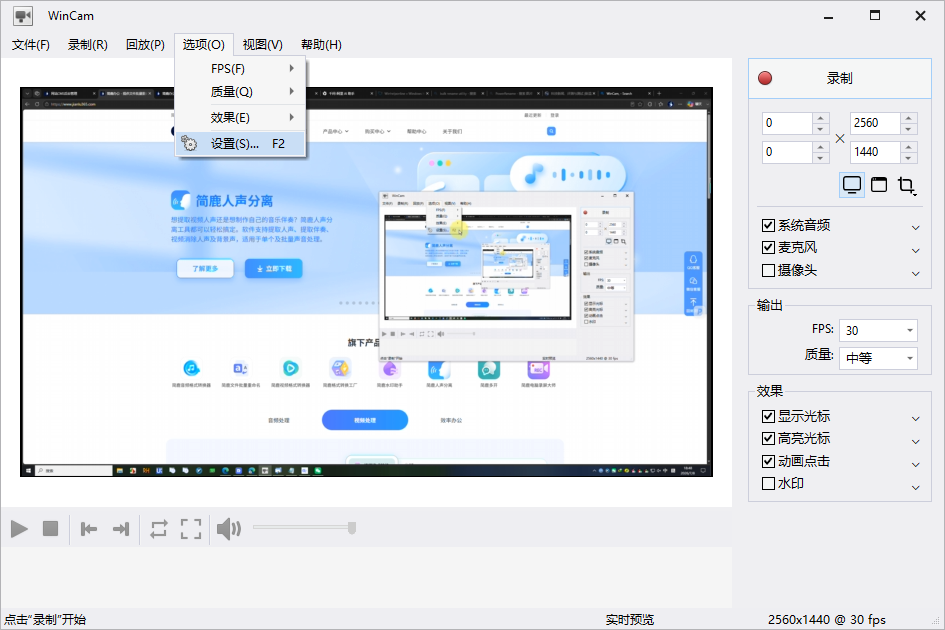
Task: Mute the volume speaker icon
Action: point(229,529)
